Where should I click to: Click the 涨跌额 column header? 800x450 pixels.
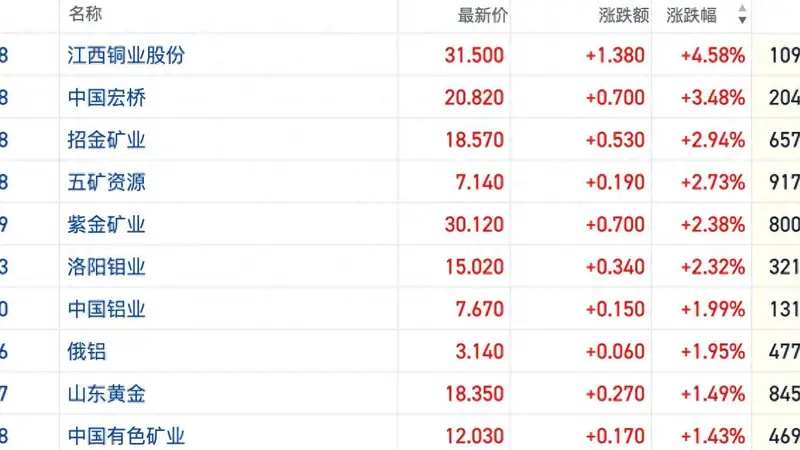pyautogui.click(x=623, y=15)
